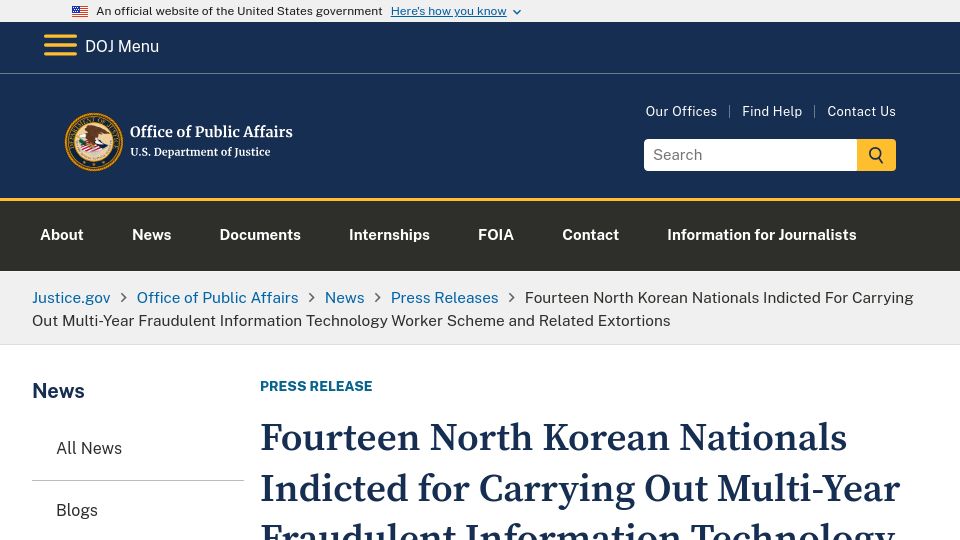Viewport: 960px width, 540px height.
Task: Open Blogs in the sidebar
Action: (x=77, y=511)
